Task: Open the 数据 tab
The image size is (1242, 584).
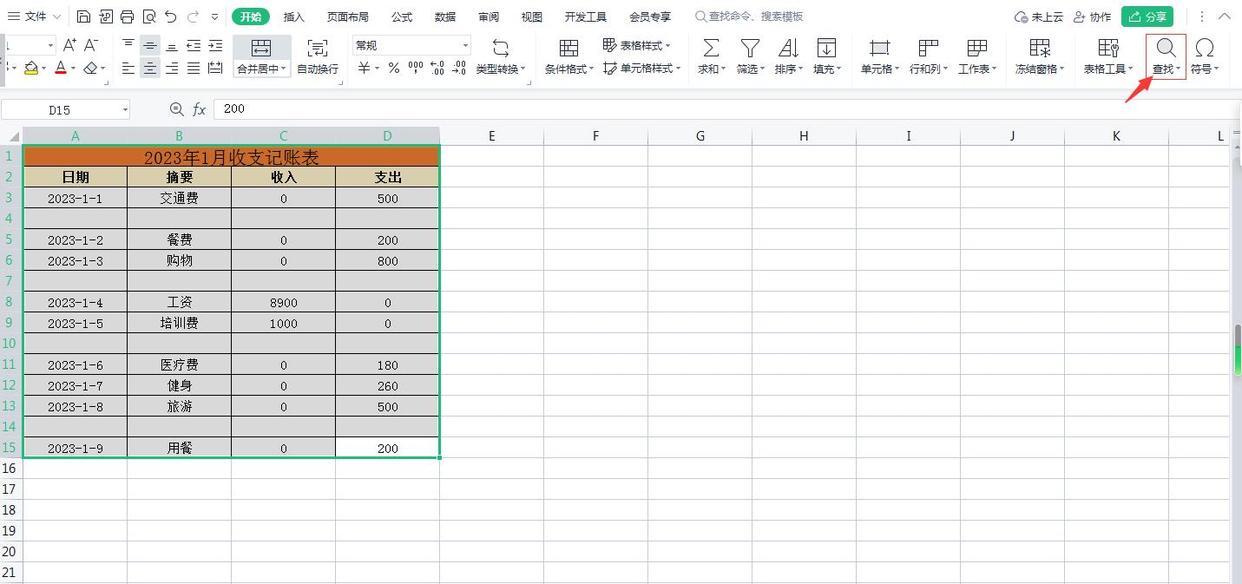Action: pos(446,17)
